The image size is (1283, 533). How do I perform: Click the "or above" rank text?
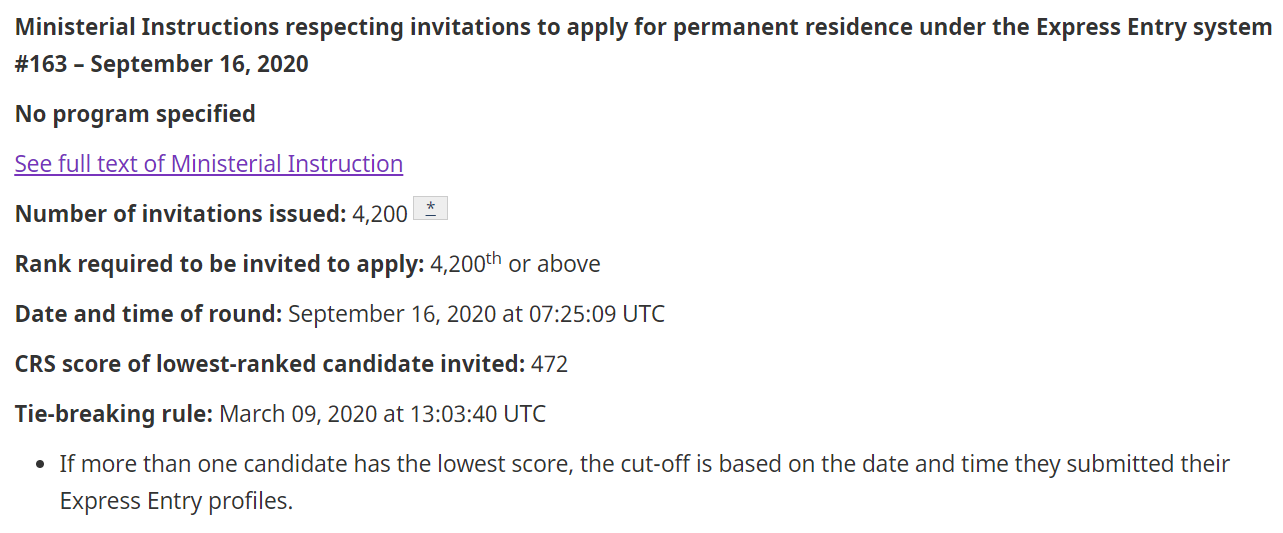tap(554, 264)
